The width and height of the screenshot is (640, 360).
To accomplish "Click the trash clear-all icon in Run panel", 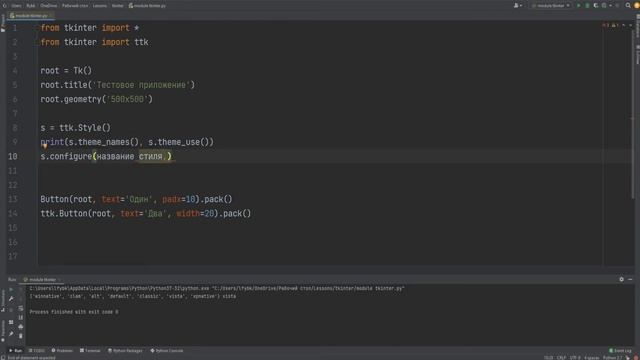I will pyautogui.click(x=20, y=336).
